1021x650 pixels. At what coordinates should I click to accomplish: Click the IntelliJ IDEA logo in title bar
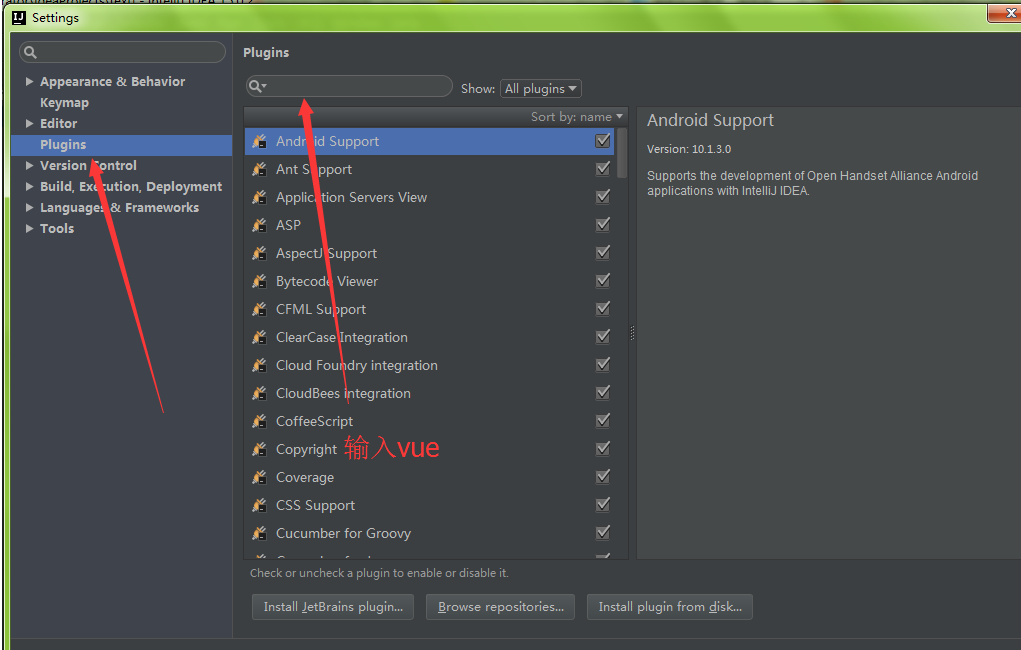point(19,18)
